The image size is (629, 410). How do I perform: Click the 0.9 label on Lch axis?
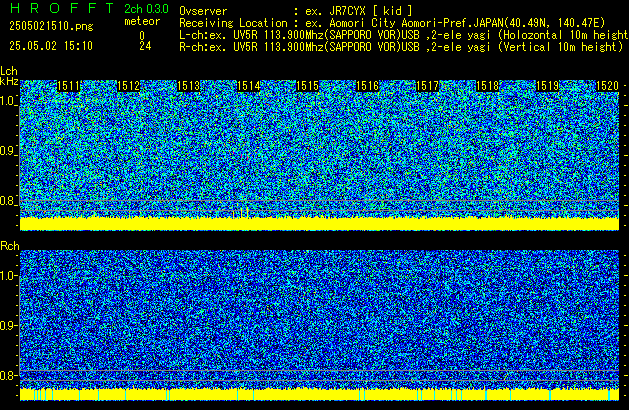pyautogui.click(x=8, y=151)
